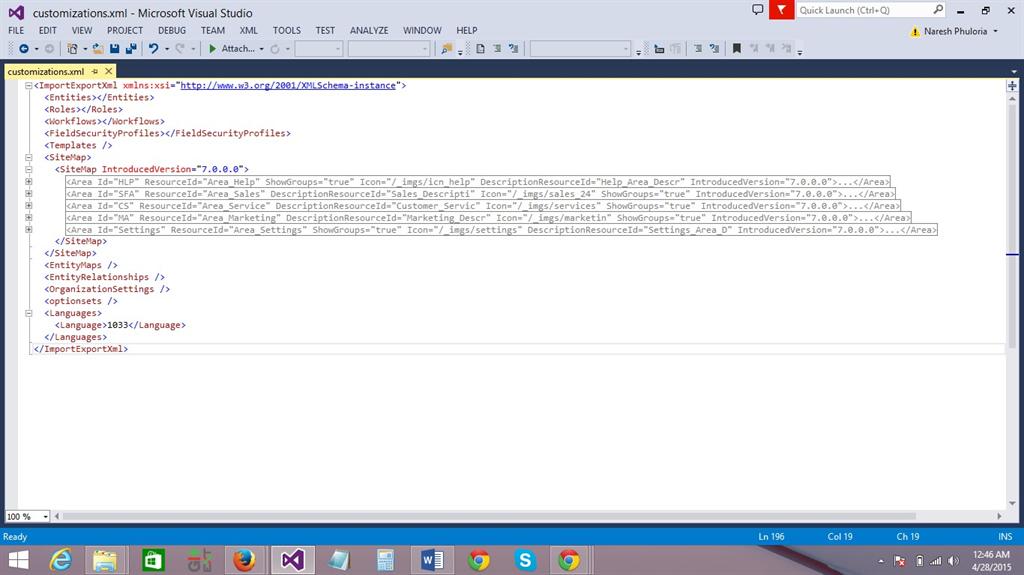1024x575 pixels.
Task: Open the EDIT menu
Action: tap(48, 31)
